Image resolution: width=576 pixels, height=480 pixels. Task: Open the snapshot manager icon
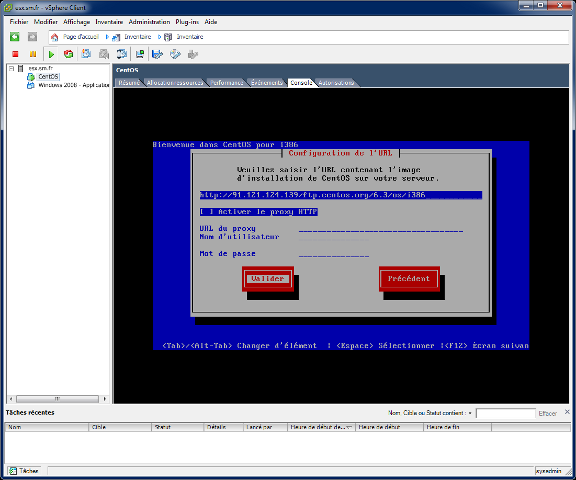[x=122, y=54]
